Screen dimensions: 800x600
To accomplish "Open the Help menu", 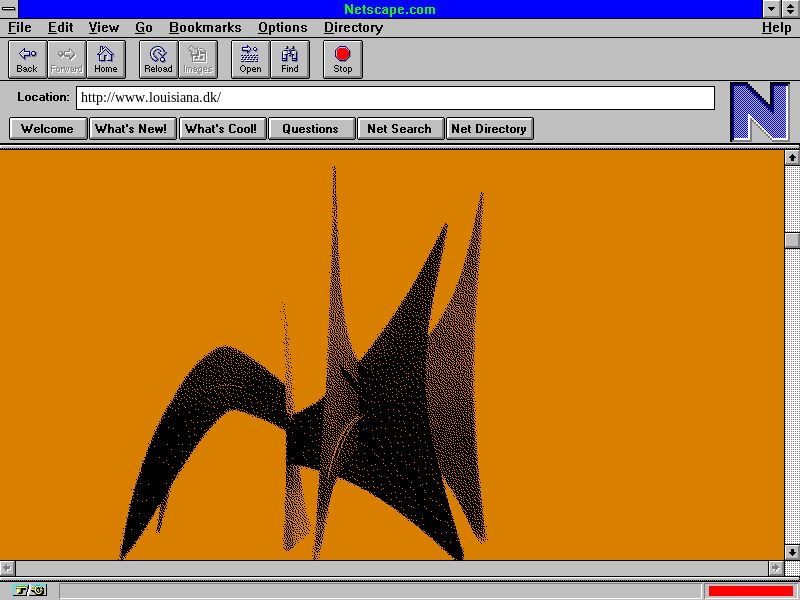I will click(776, 28).
